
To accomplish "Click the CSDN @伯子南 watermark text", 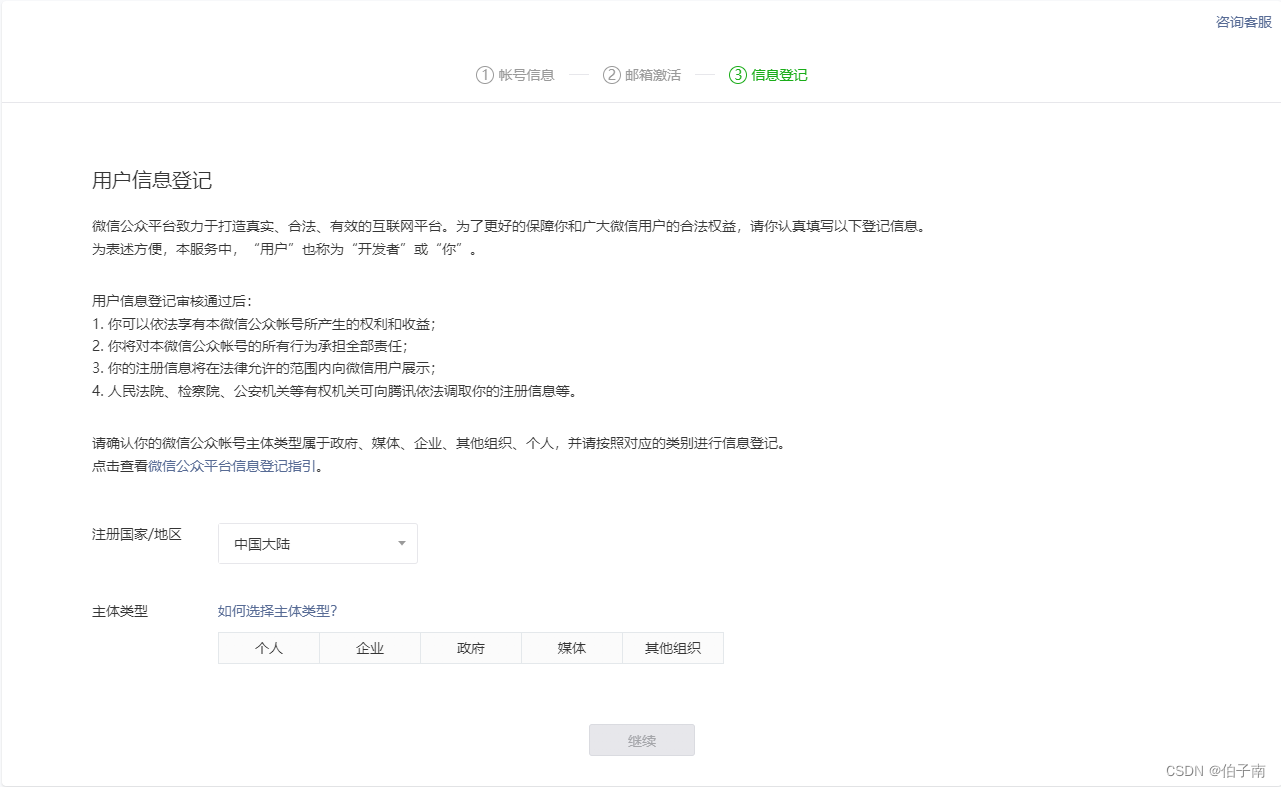I will pos(1216,771).
